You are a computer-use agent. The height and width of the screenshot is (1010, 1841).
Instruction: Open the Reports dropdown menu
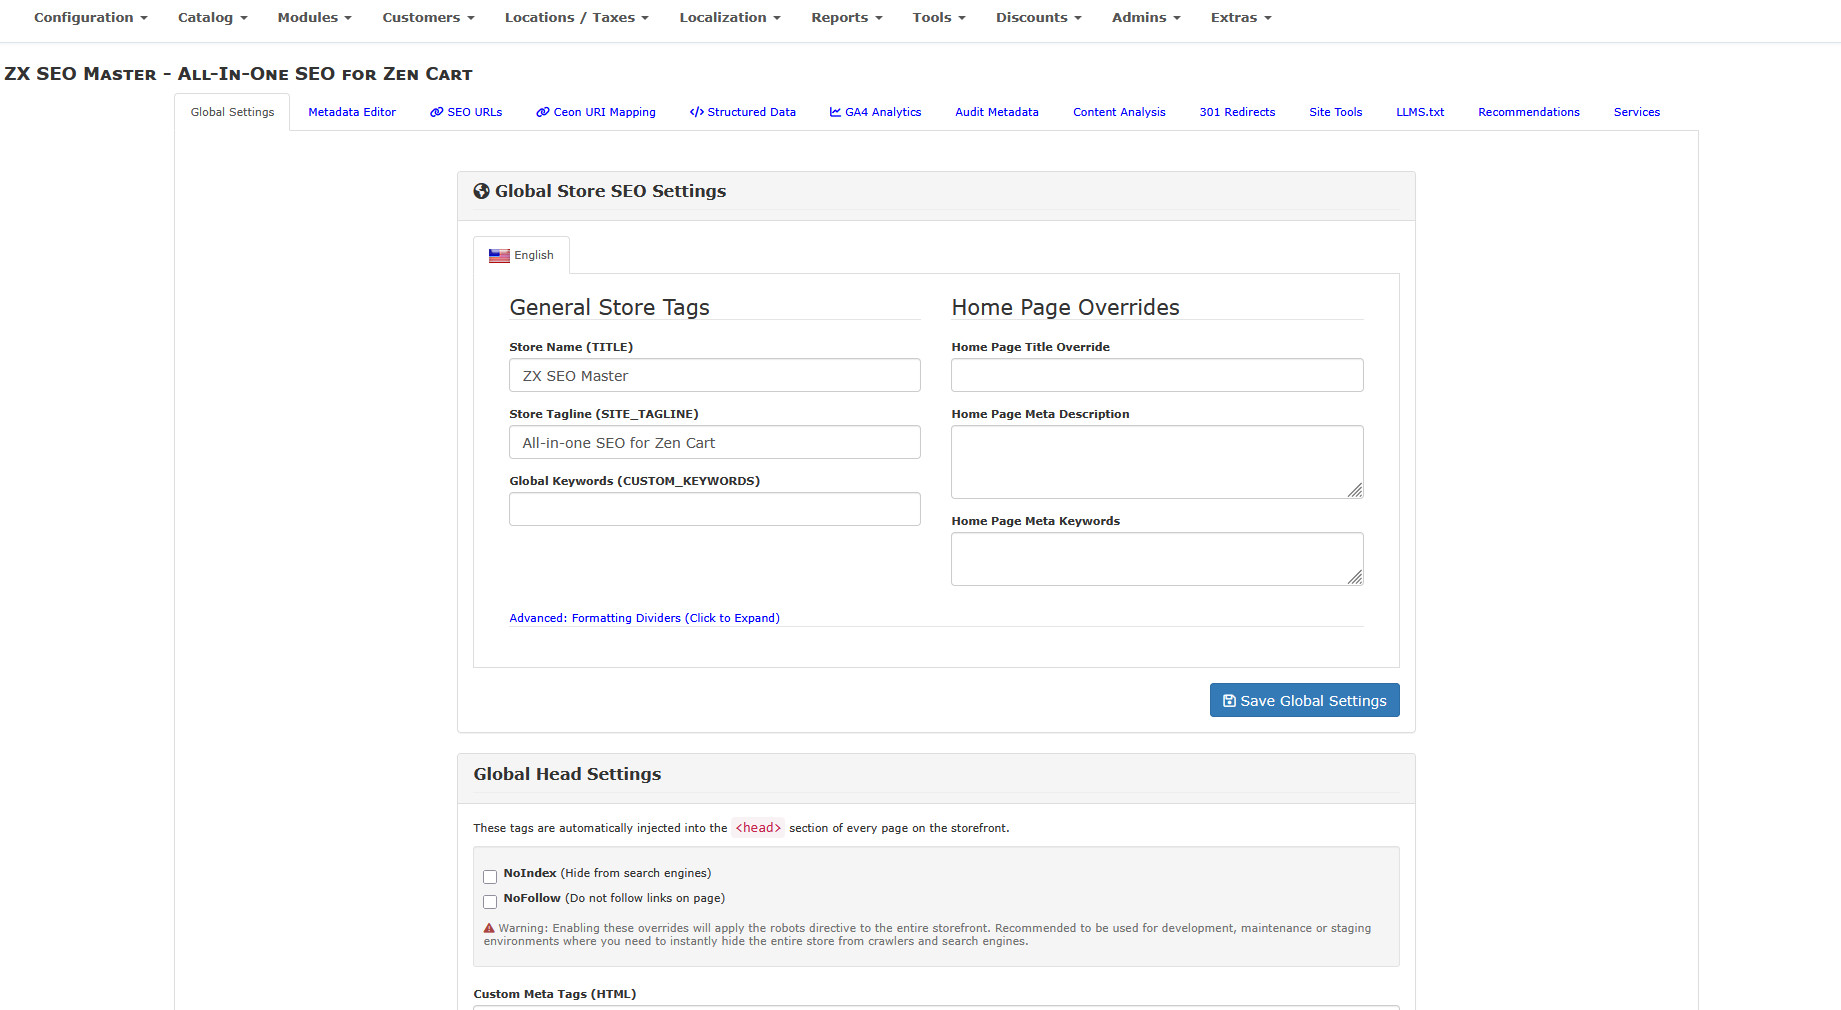pos(847,18)
